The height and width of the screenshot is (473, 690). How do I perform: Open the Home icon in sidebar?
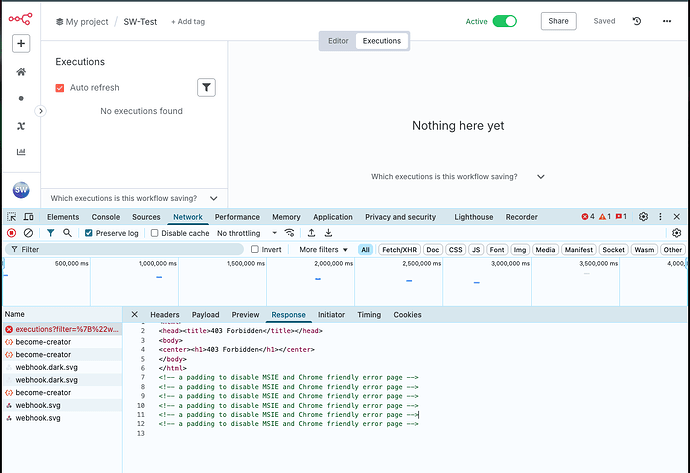pyautogui.click(x=21, y=72)
